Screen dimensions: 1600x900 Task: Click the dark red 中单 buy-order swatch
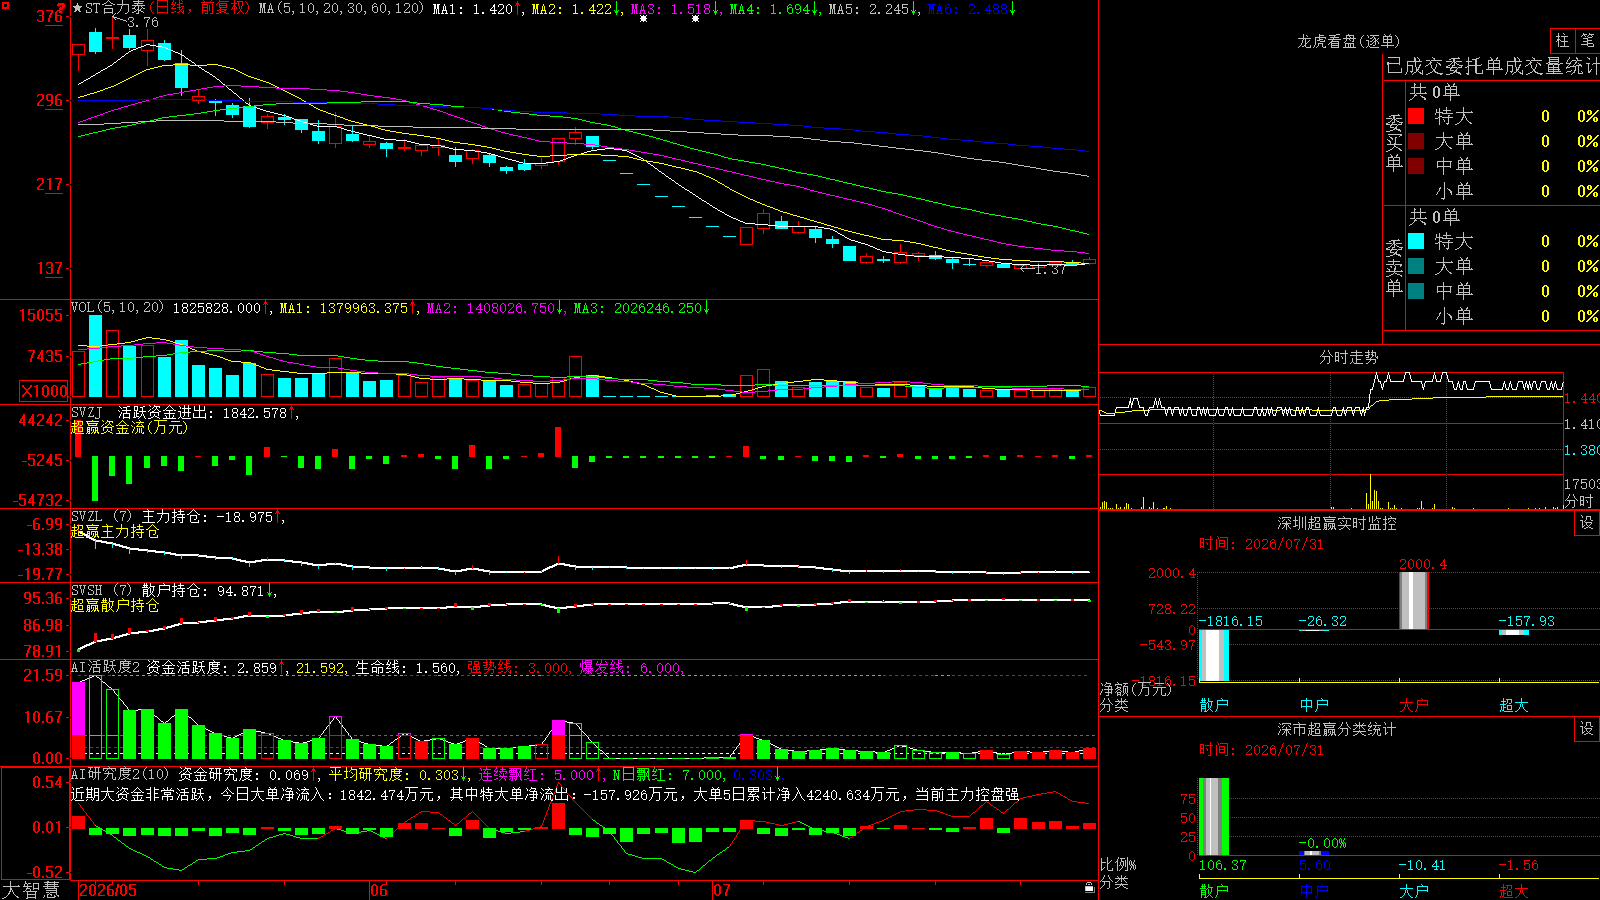click(1416, 166)
